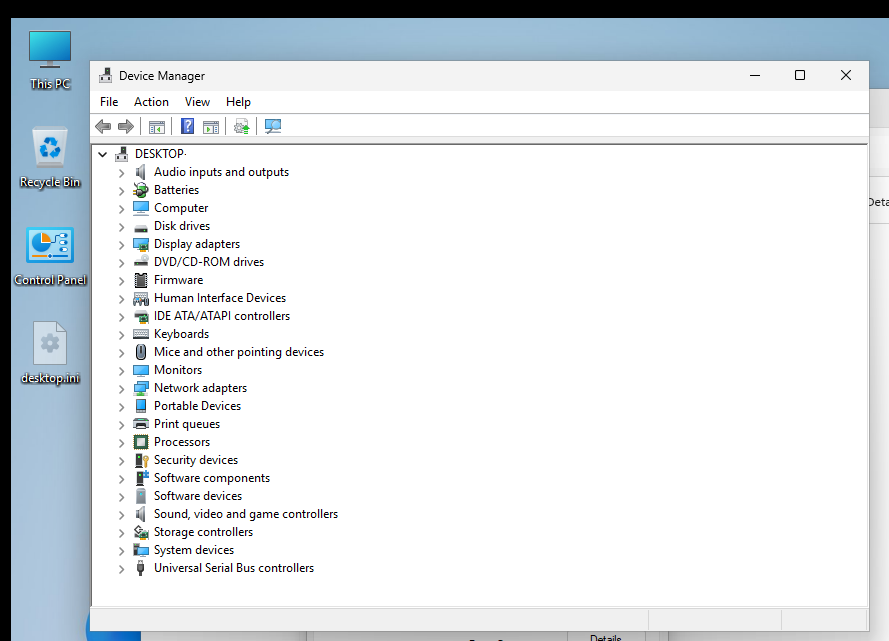The width and height of the screenshot is (889, 641).
Task: Click the Computer category monitor icon
Action: 141,208
